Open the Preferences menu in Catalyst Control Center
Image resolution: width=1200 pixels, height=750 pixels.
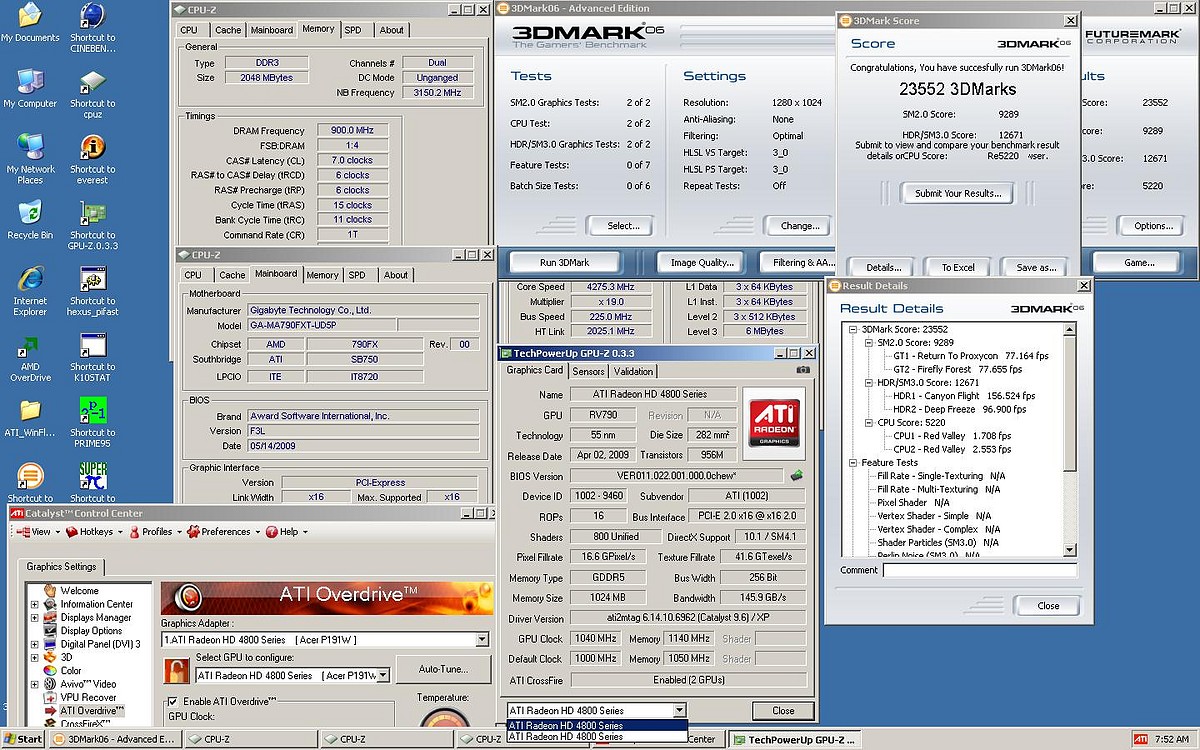(x=221, y=532)
